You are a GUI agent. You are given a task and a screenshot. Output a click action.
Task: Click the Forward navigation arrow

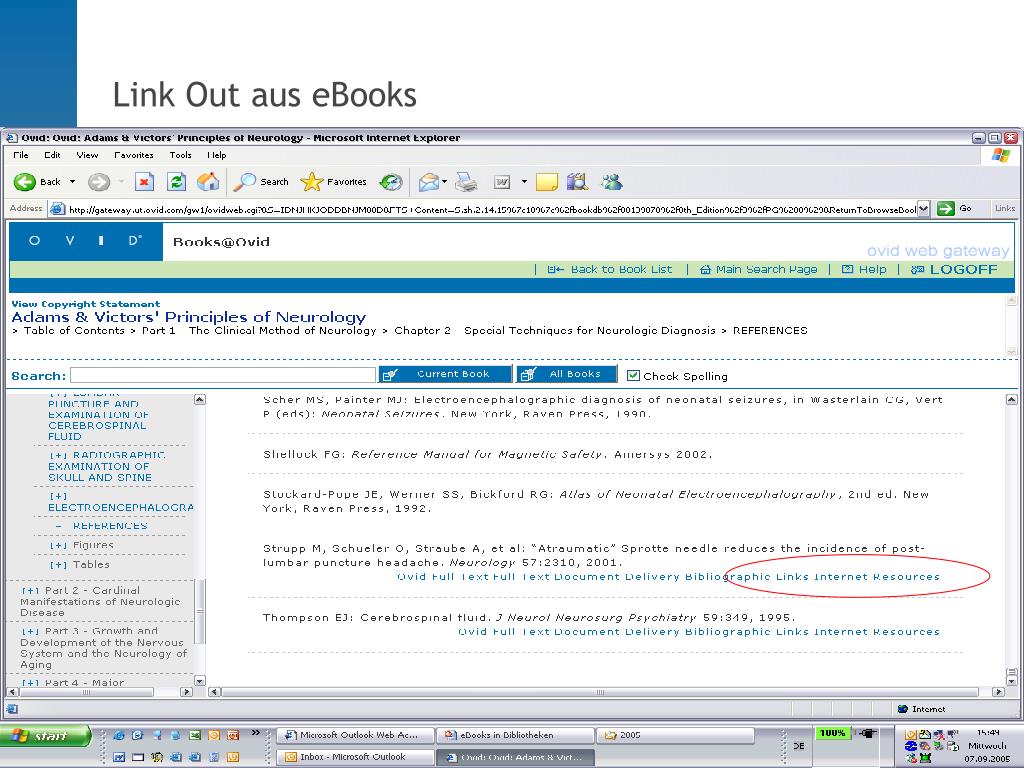99,182
